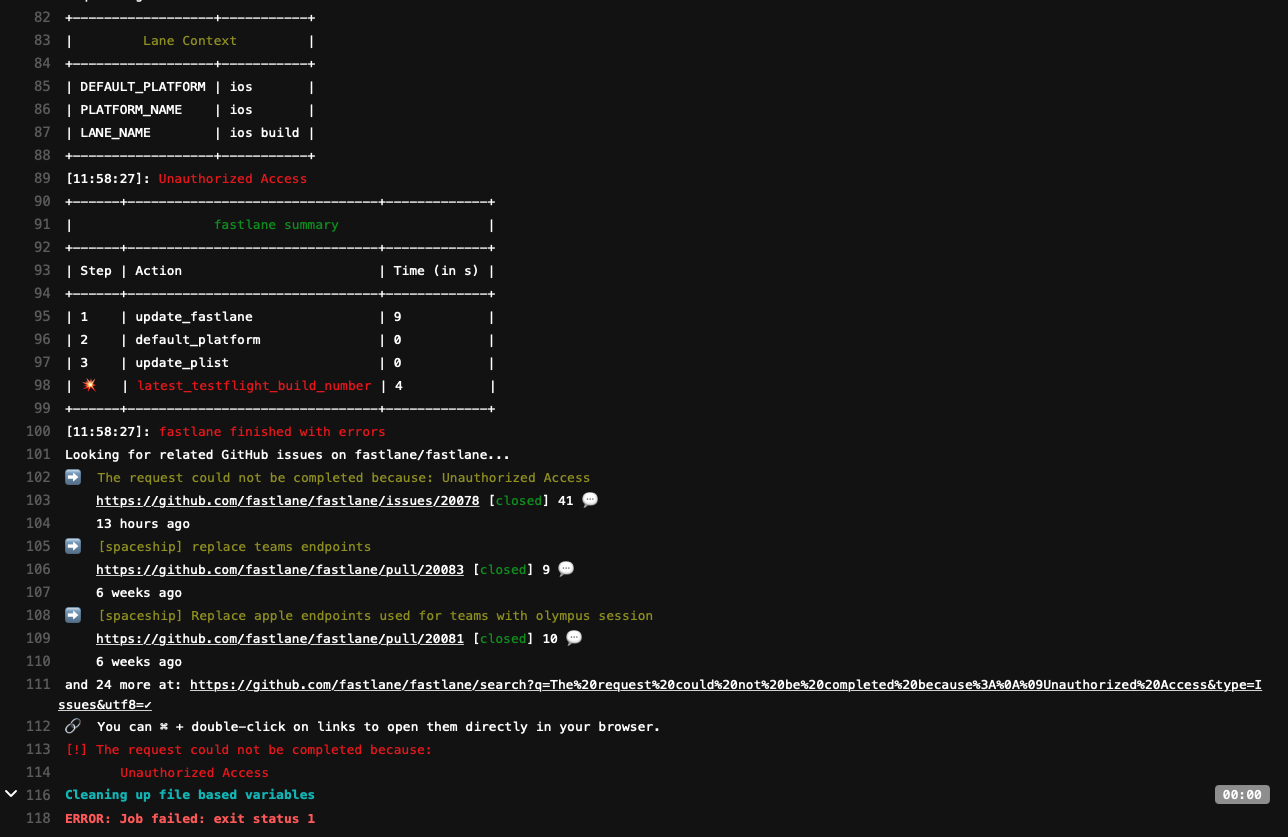Click 'DEFAULT_PLATFORM' row label
Viewport: 1288px width, 837px height.
click(x=143, y=87)
